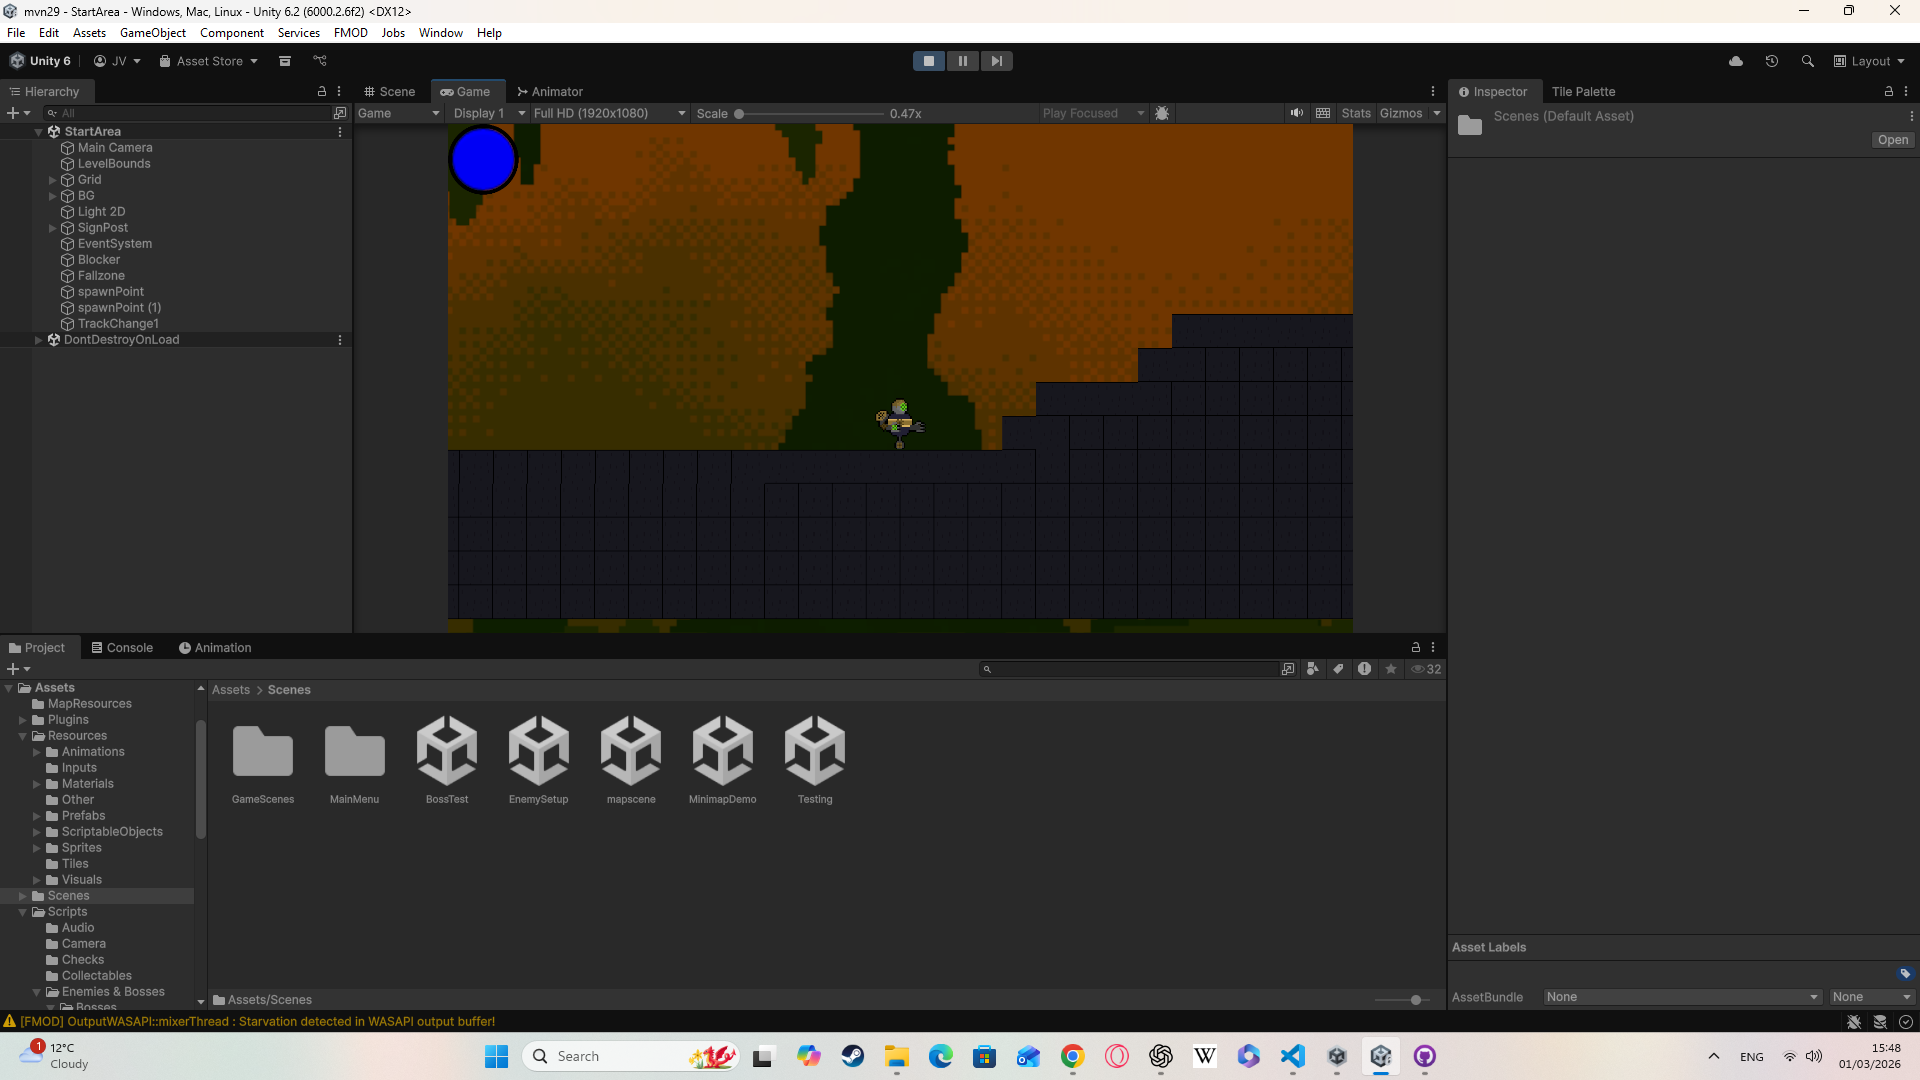Adjust the Game view Scale slider
This screenshot has height=1080, width=1920.
(739, 114)
